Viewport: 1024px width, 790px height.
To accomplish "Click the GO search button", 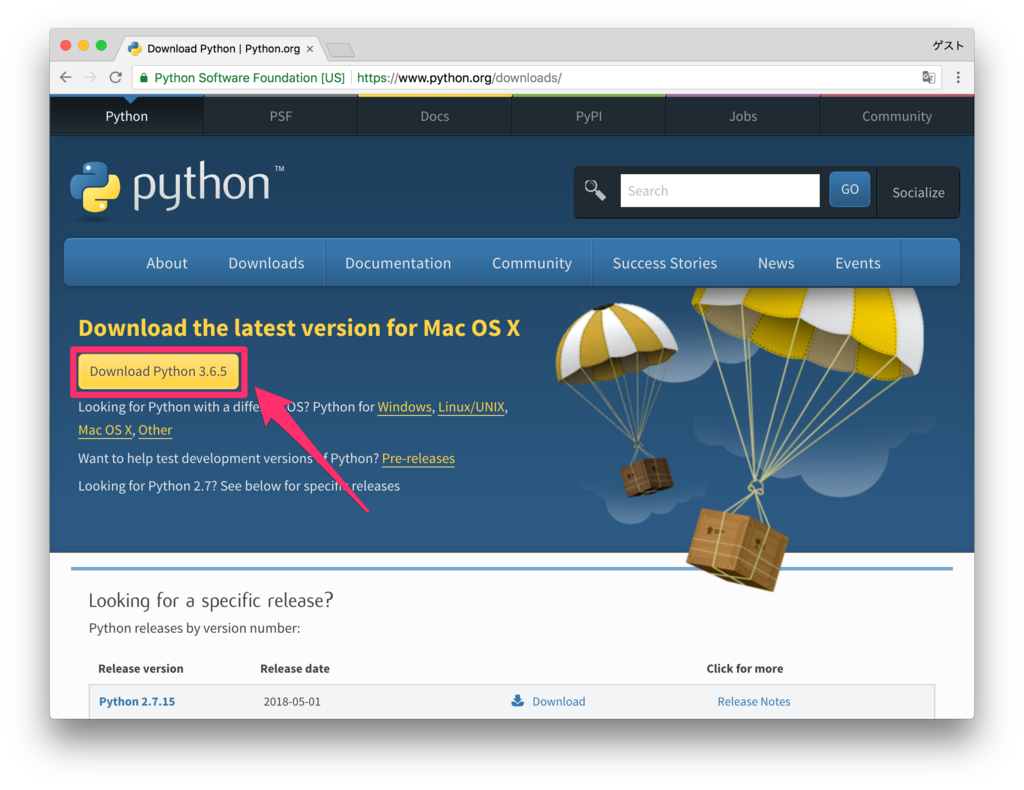I will point(850,189).
